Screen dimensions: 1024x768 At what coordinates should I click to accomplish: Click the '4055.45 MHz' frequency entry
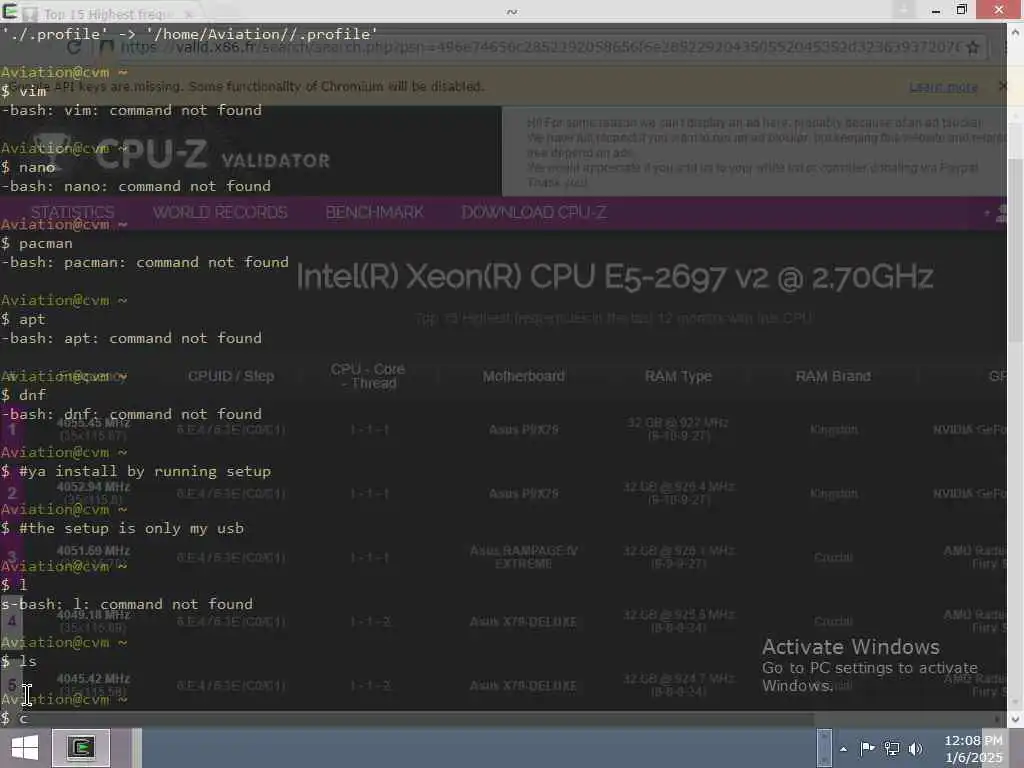click(93, 423)
